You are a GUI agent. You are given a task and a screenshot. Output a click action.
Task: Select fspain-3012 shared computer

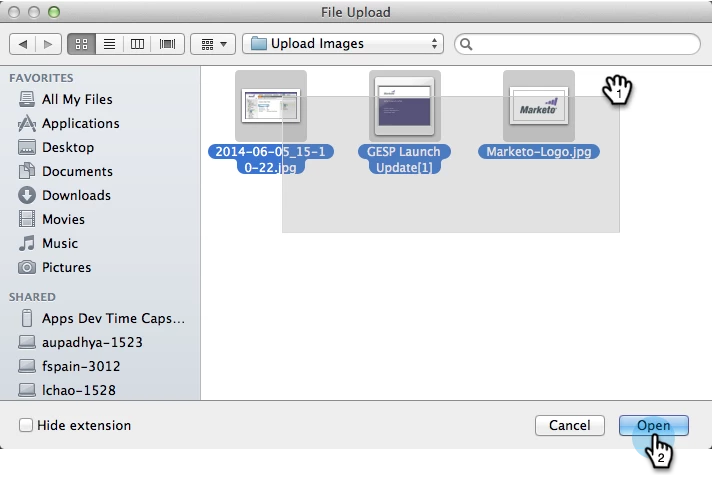(x=81, y=366)
